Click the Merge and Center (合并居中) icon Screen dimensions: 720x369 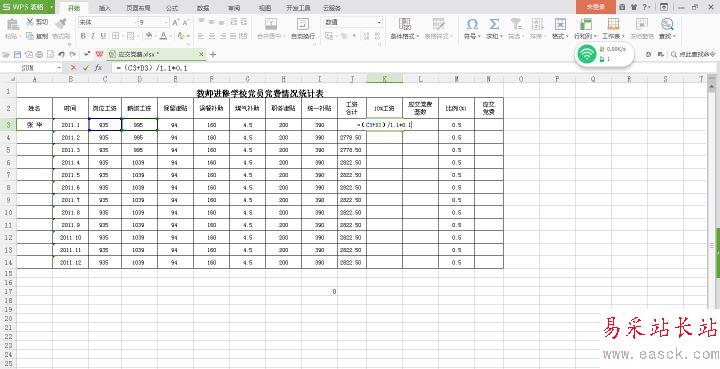[271, 24]
